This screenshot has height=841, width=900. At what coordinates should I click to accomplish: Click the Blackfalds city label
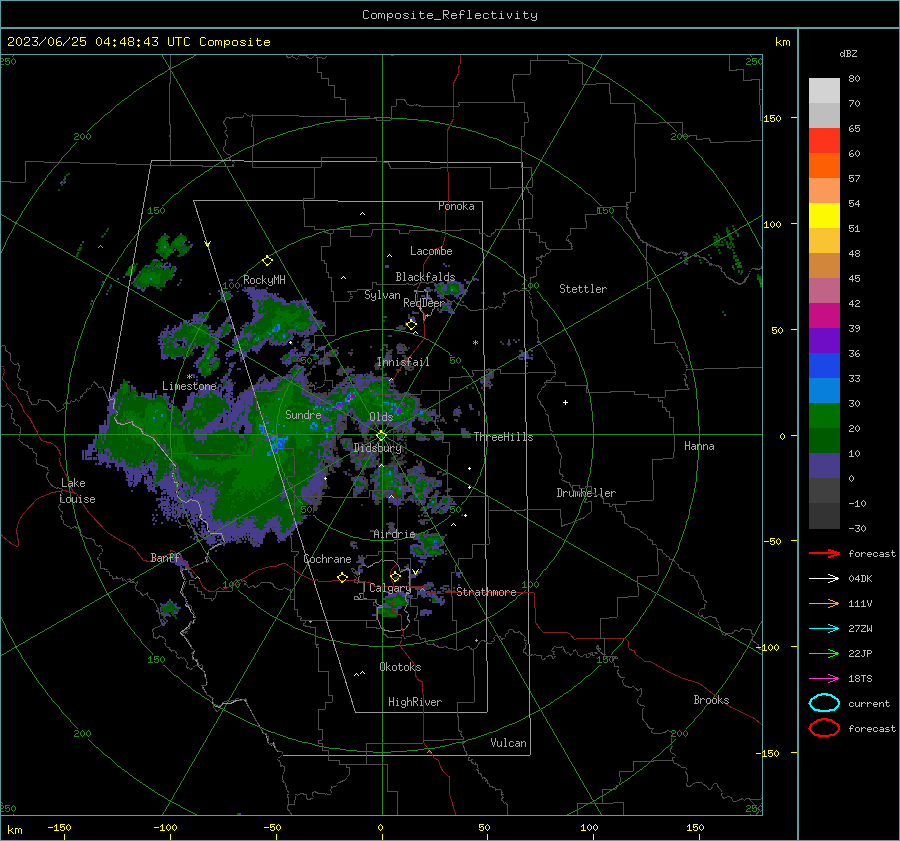425,277
